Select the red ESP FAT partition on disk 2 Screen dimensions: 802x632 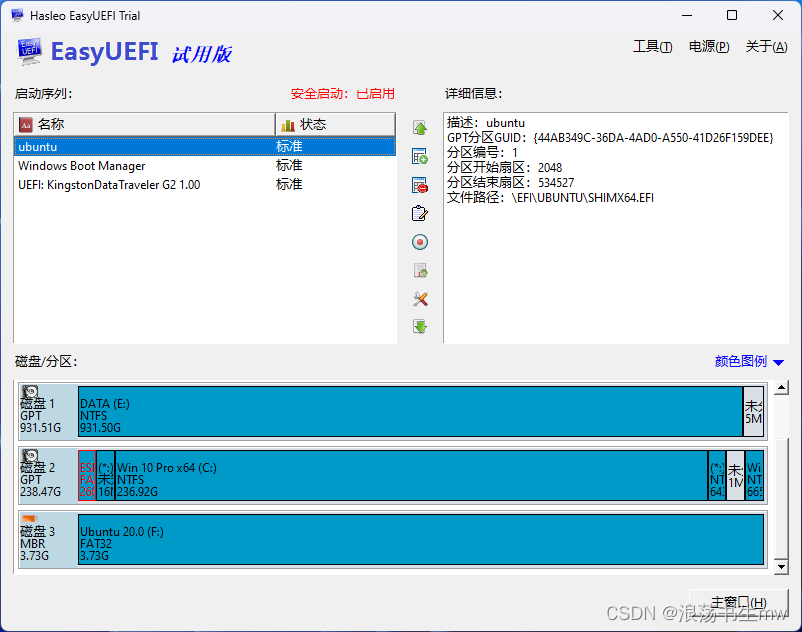pyautogui.click(x=87, y=475)
